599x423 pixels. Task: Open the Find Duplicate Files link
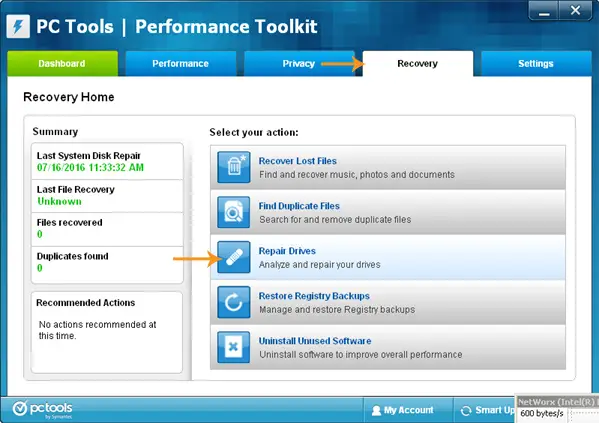(299, 206)
